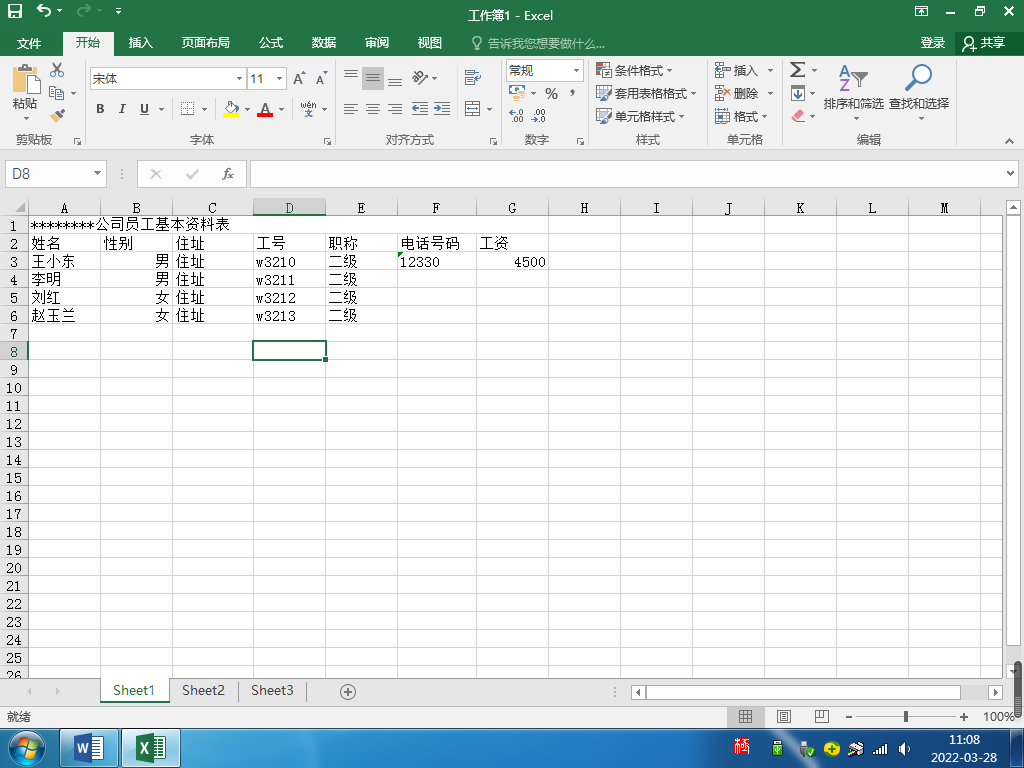Apply red font color swatch
The image size is (1024, 768).
[x=265, y=109]
